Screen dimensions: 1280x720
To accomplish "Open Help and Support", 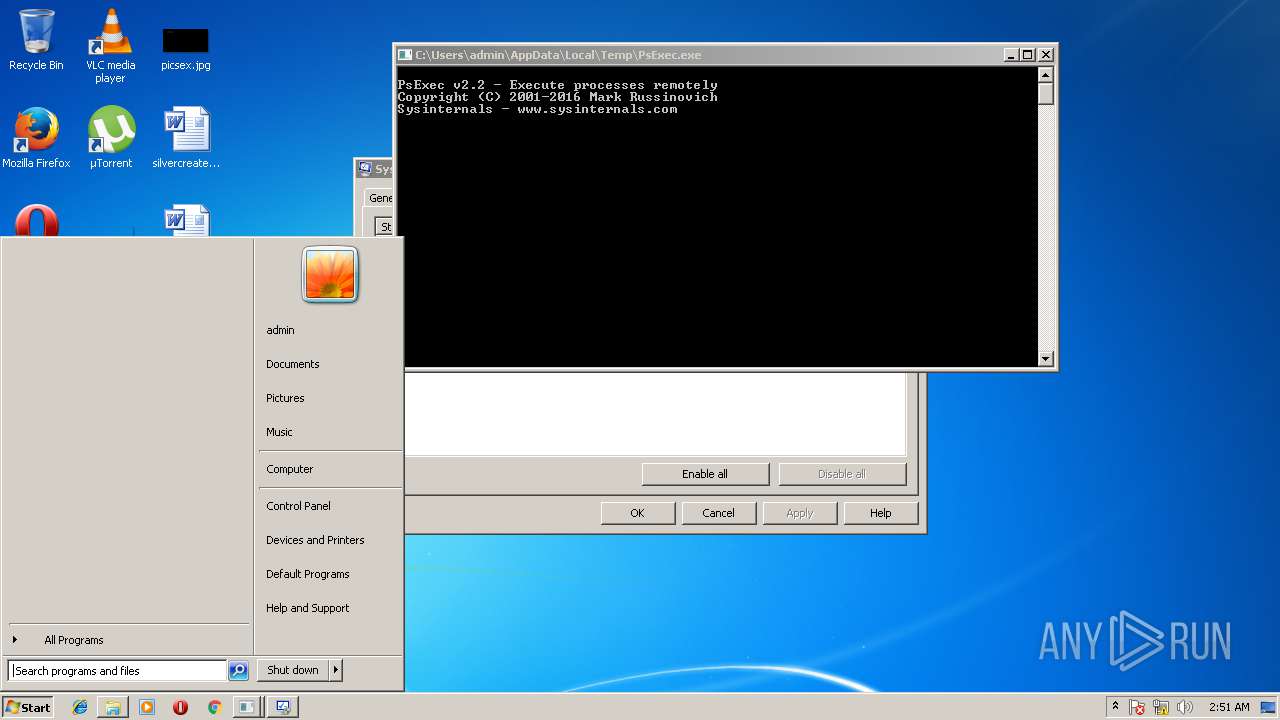I will point(330,608).
